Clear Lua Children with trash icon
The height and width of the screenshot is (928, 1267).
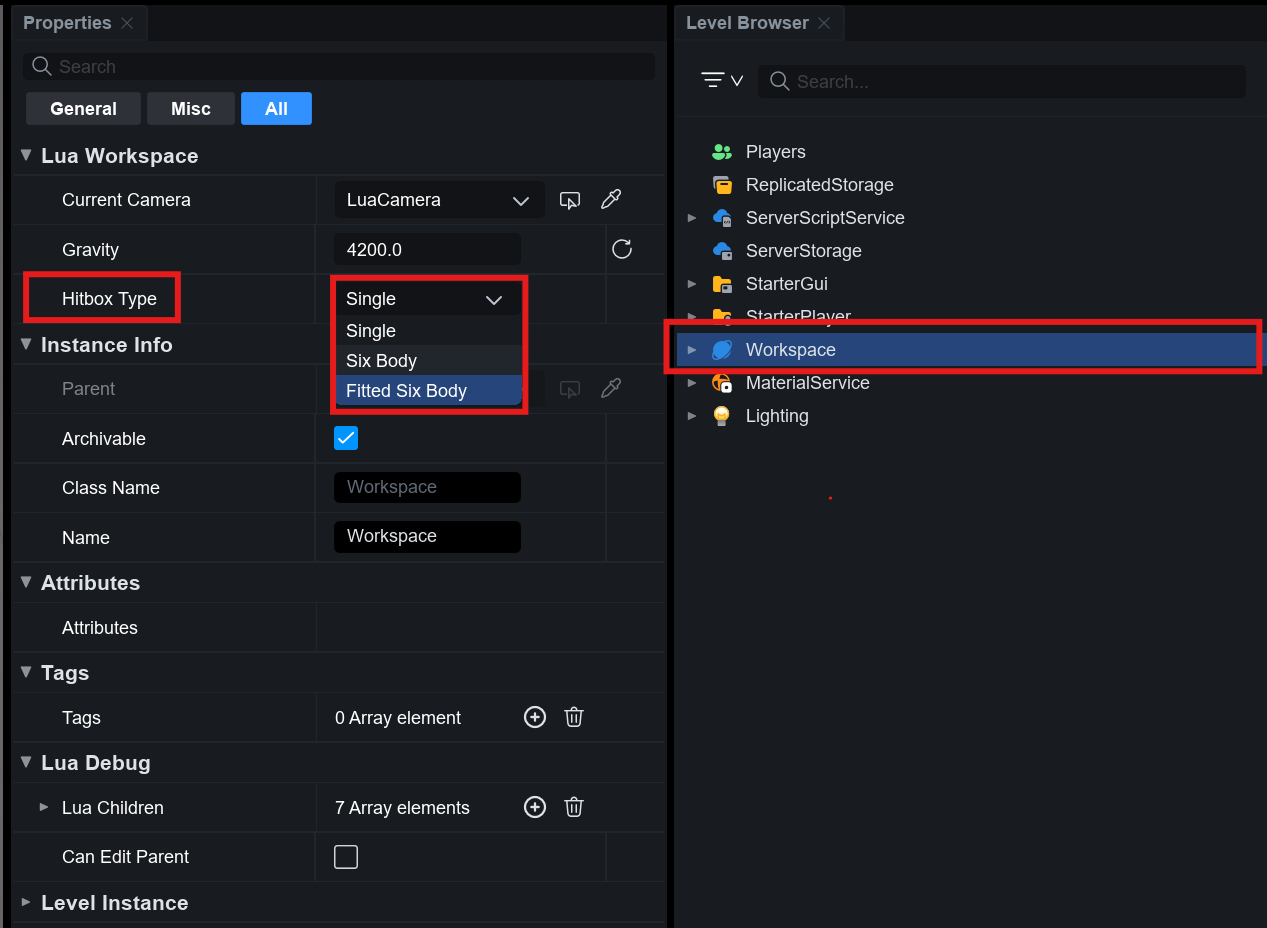click(574, 807)
